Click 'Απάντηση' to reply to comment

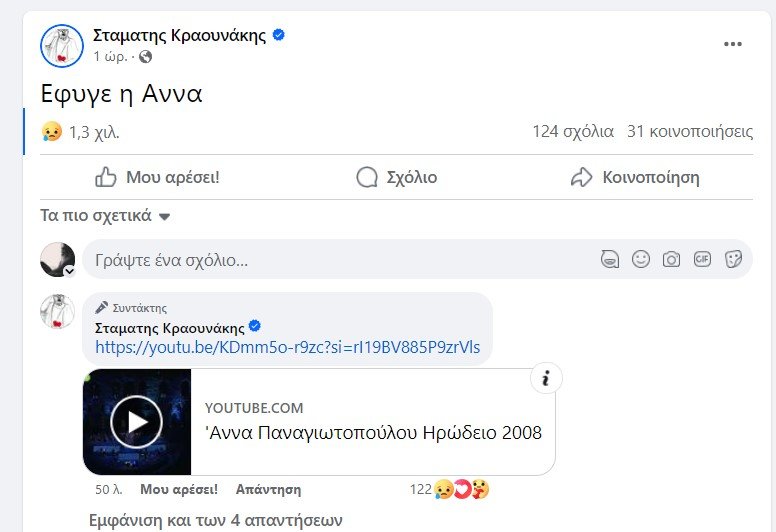point(268,490)
